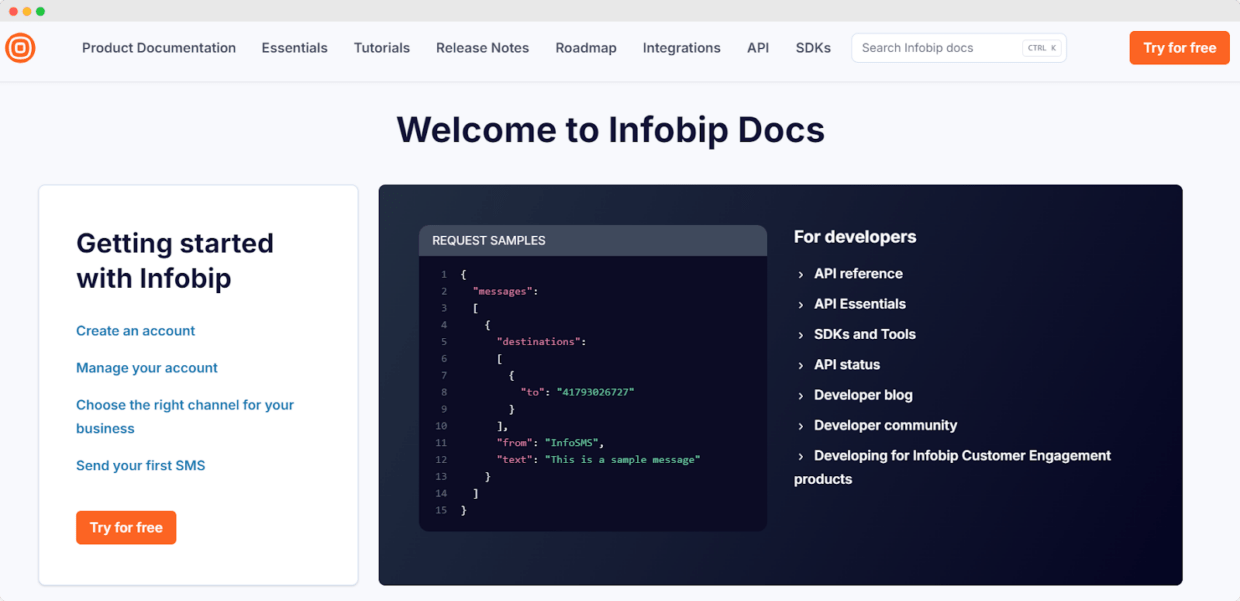Open Integrations from the top menu

pyautogui.click(x=681, y=48)
